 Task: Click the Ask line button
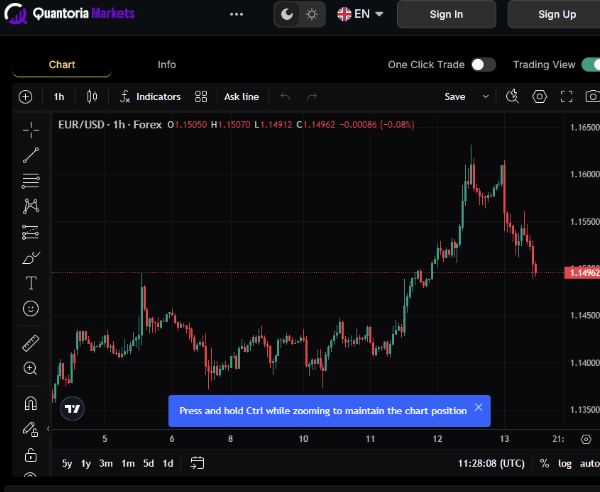(x=241, y=97)
